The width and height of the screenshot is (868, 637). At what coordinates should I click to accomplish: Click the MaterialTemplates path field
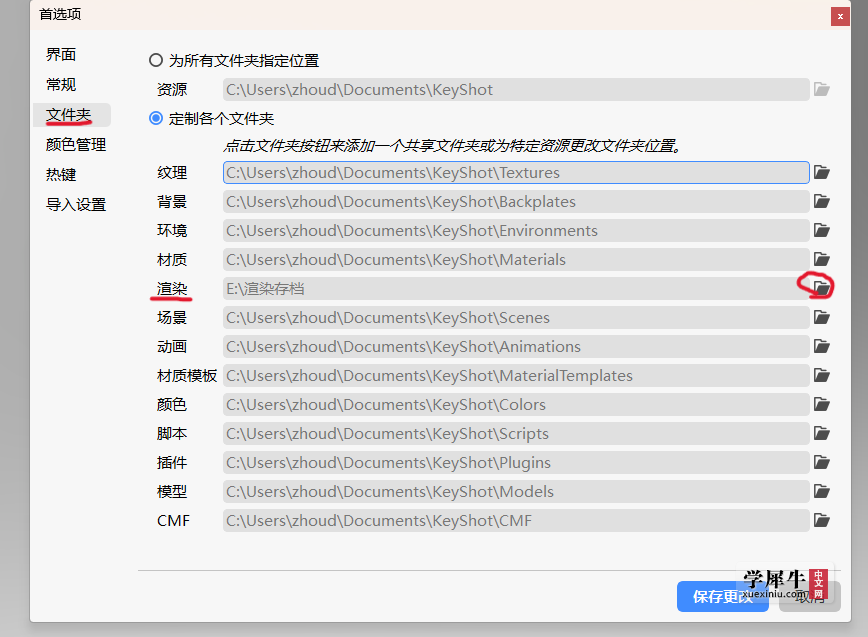(516, 375)
